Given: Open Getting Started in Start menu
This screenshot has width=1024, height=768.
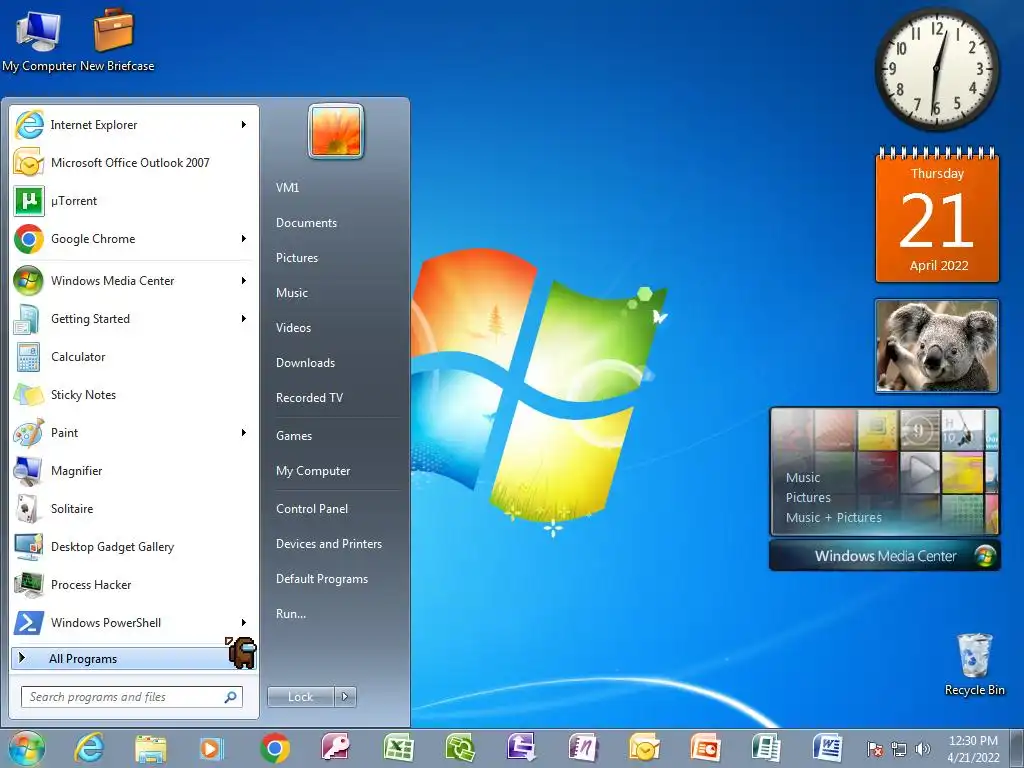Looking at the screenshot, I should tap(134, 319).
